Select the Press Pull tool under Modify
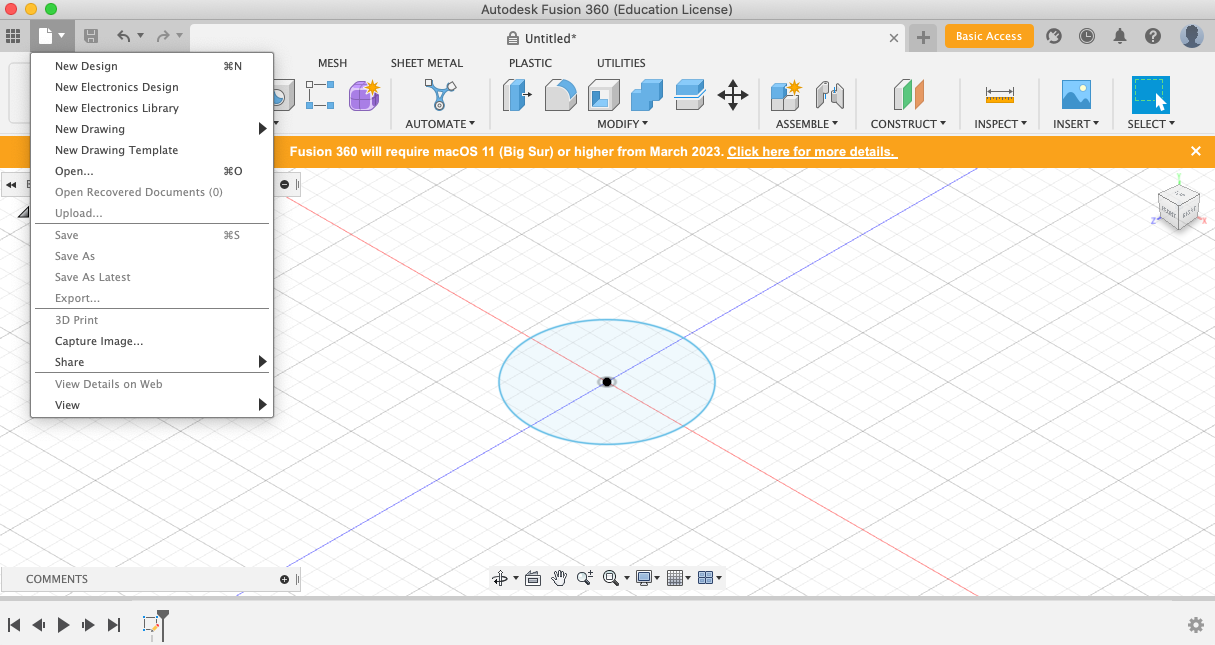 coord(517,95)
